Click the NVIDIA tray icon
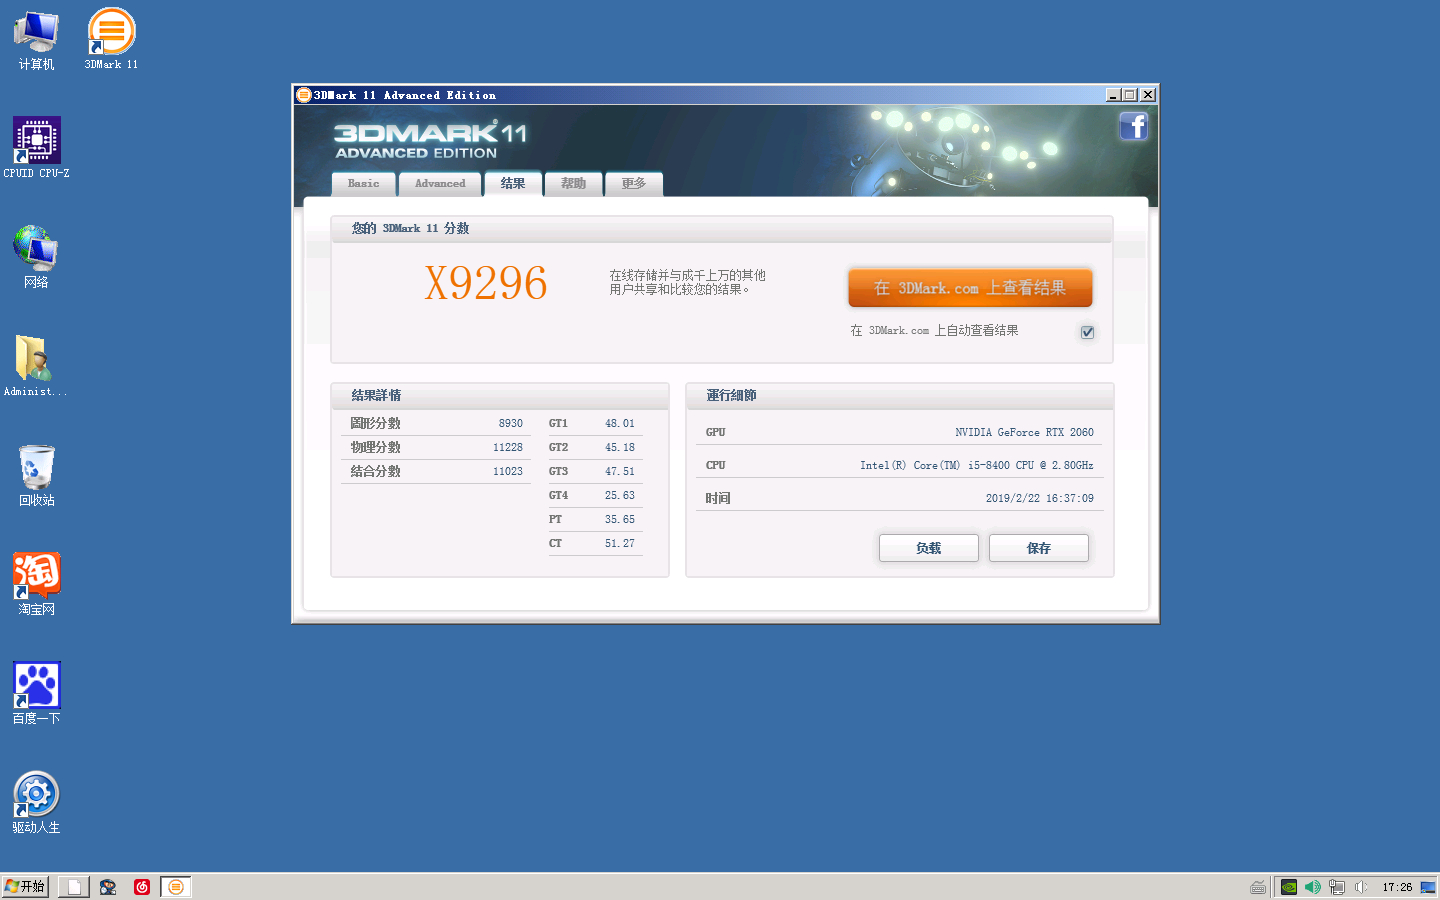Screen dimensions: 1440x900 (x=1289, y=887)
